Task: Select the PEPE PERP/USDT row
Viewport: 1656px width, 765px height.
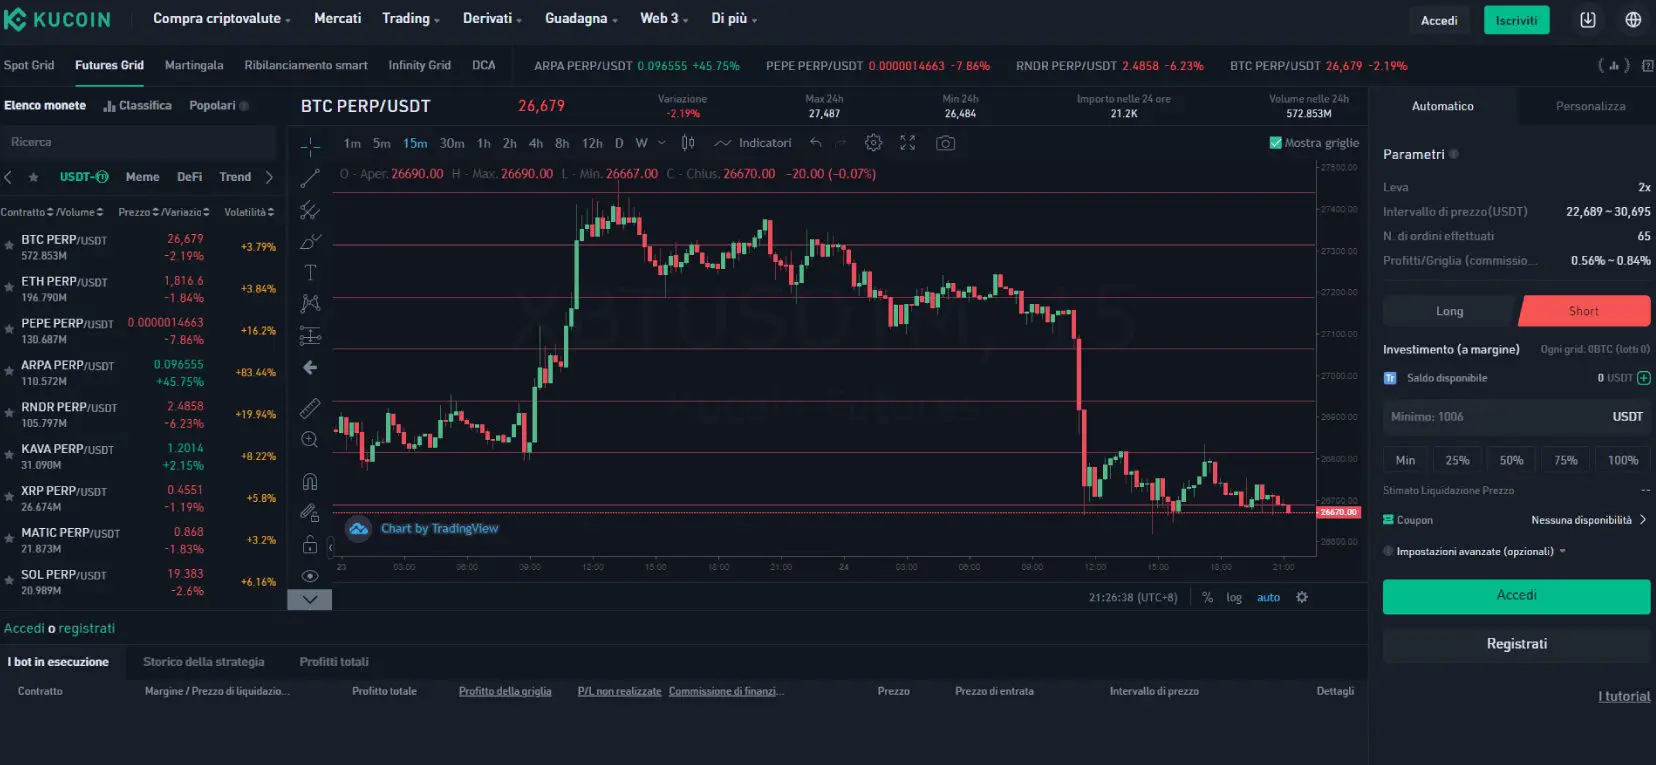Action: click(139, 331)
